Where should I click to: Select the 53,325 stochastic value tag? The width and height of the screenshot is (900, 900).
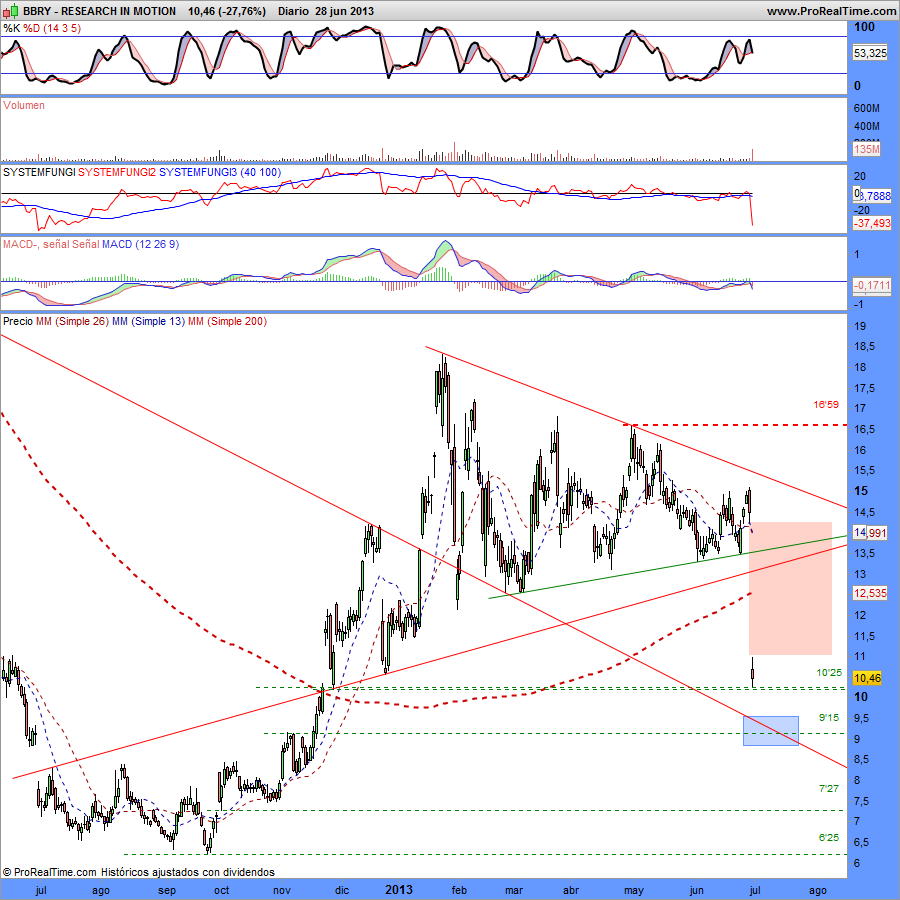click(870, 53)
